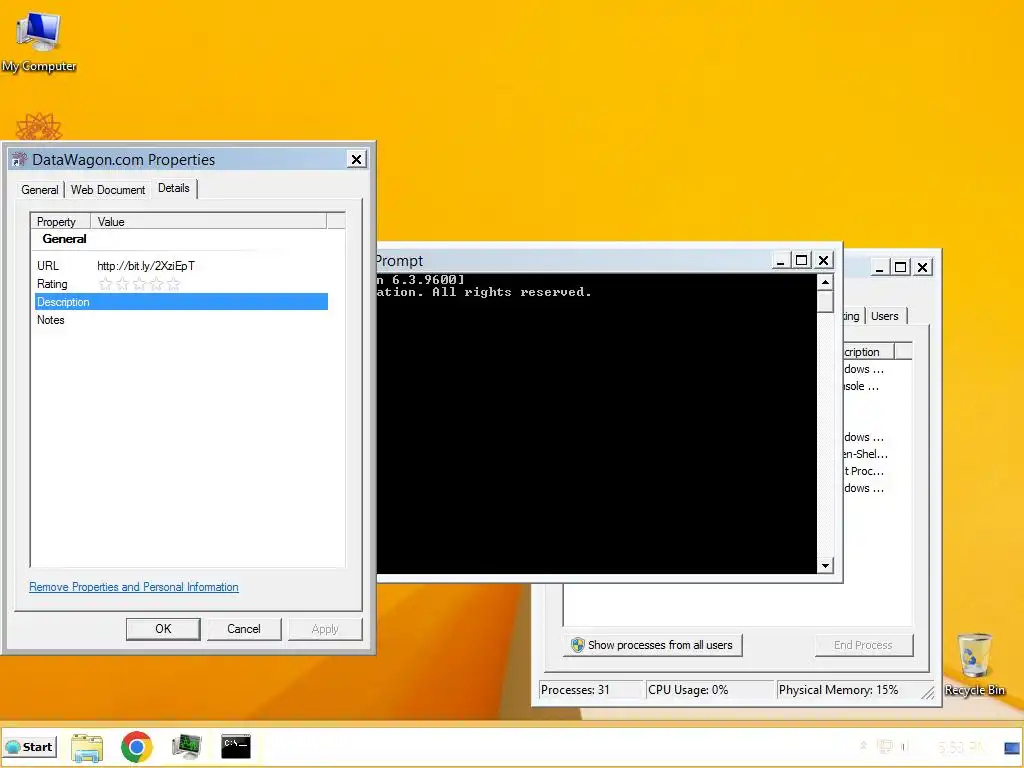
Task: Open Task Manager taskbar icon
Action: pyautogui.click(x=186, y=747)
